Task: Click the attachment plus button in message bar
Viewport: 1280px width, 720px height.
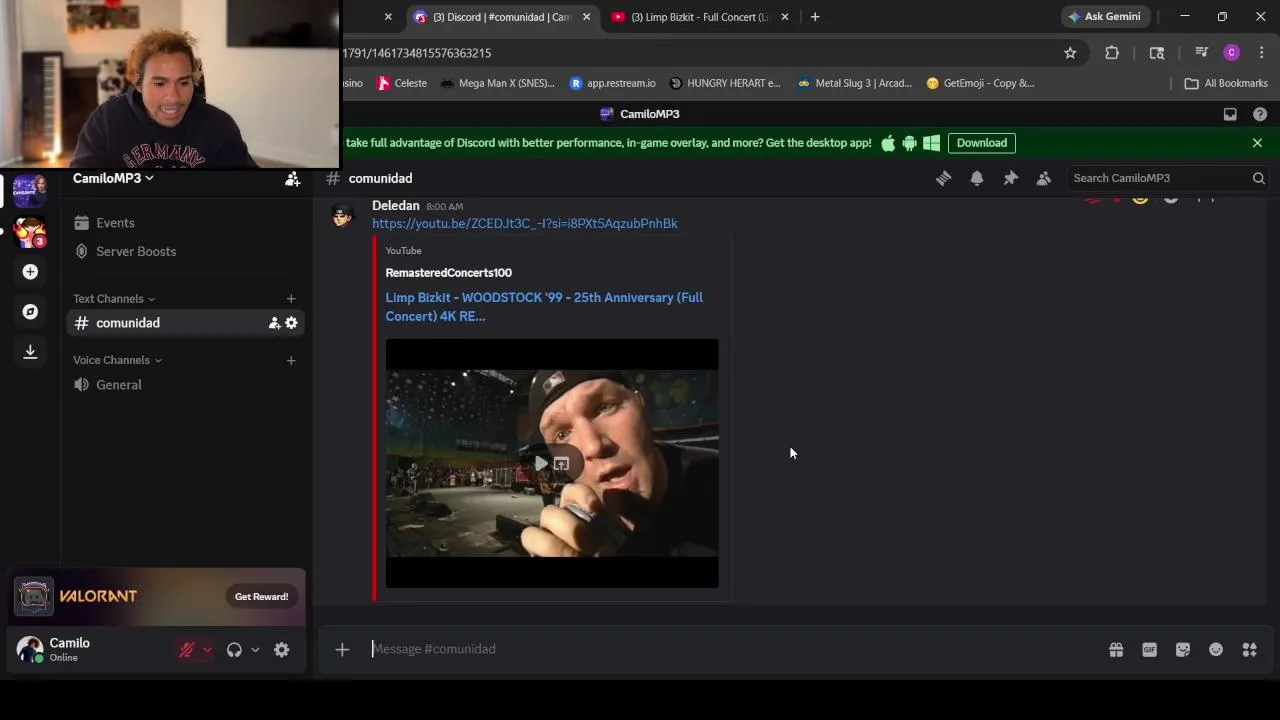Action: coord(342,650)
